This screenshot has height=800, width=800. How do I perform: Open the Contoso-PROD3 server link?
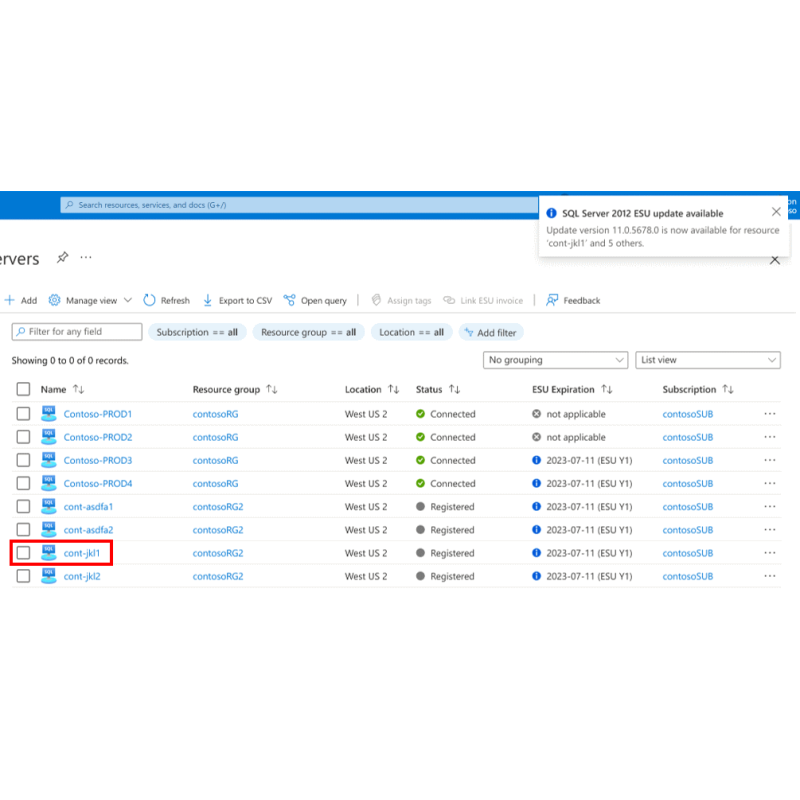[x=97, y=460]
